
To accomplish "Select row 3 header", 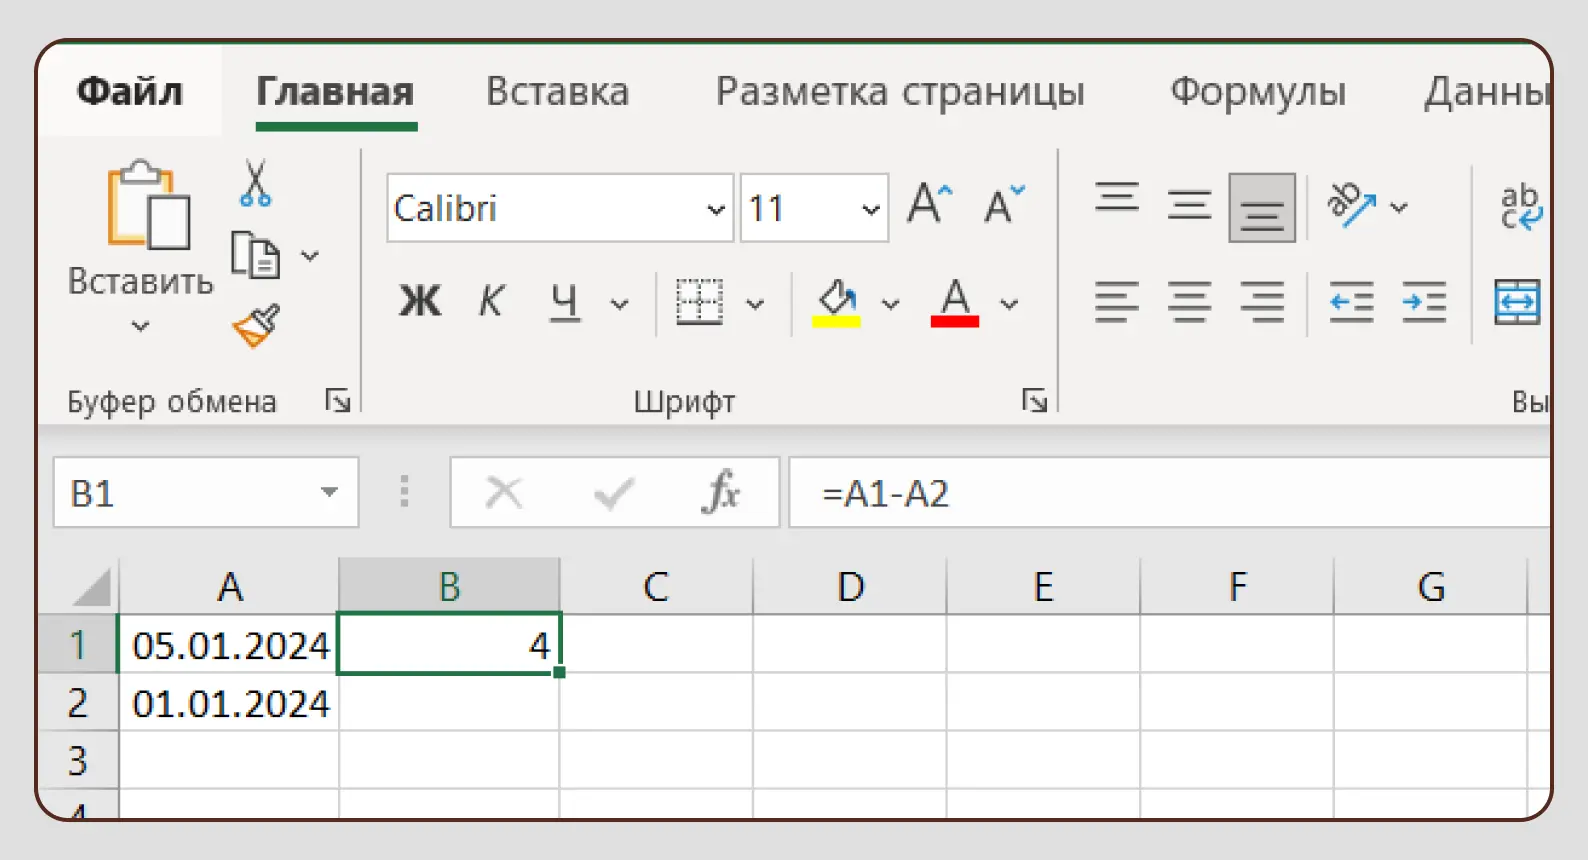I will coord(78,761).
